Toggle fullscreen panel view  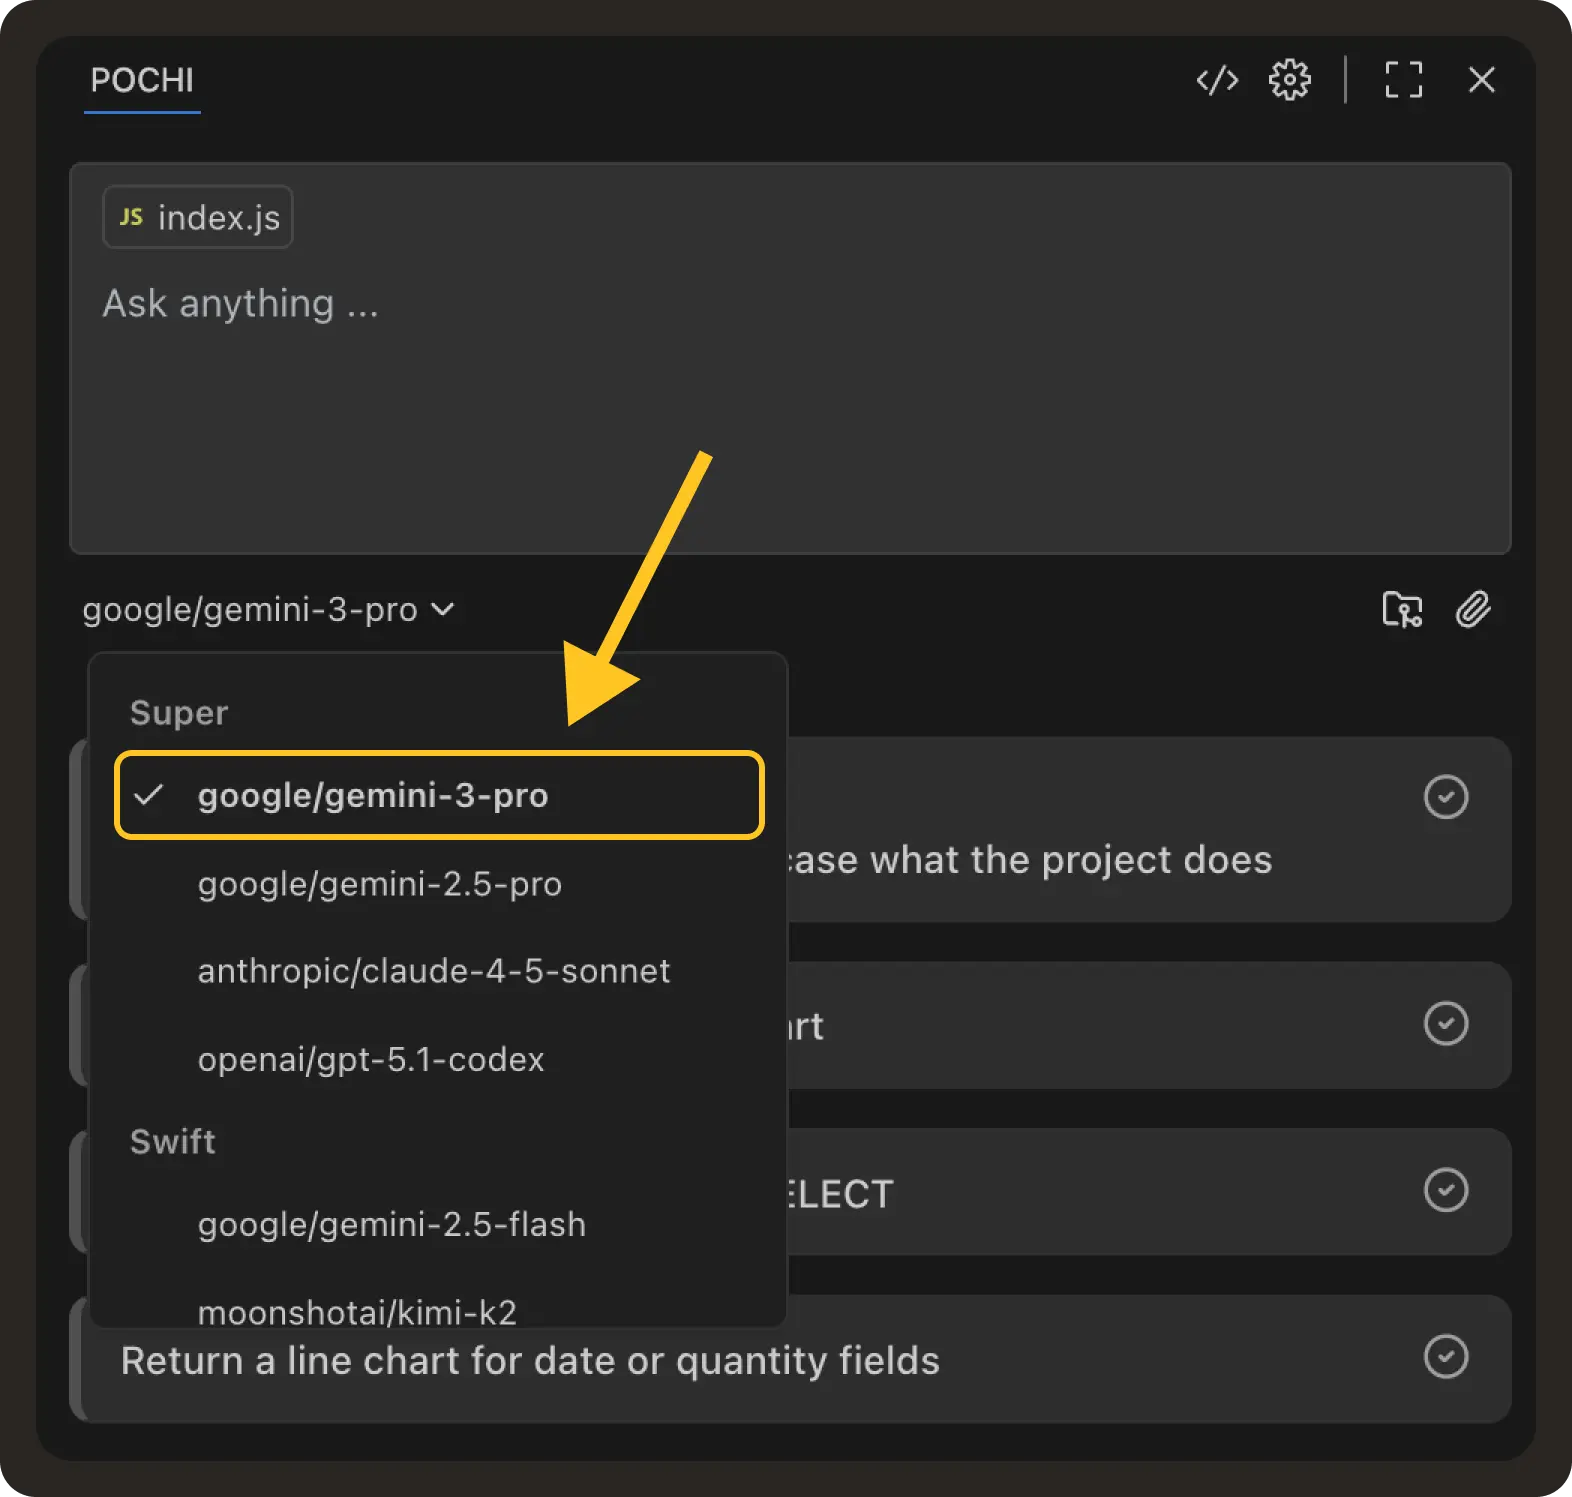1403,80
